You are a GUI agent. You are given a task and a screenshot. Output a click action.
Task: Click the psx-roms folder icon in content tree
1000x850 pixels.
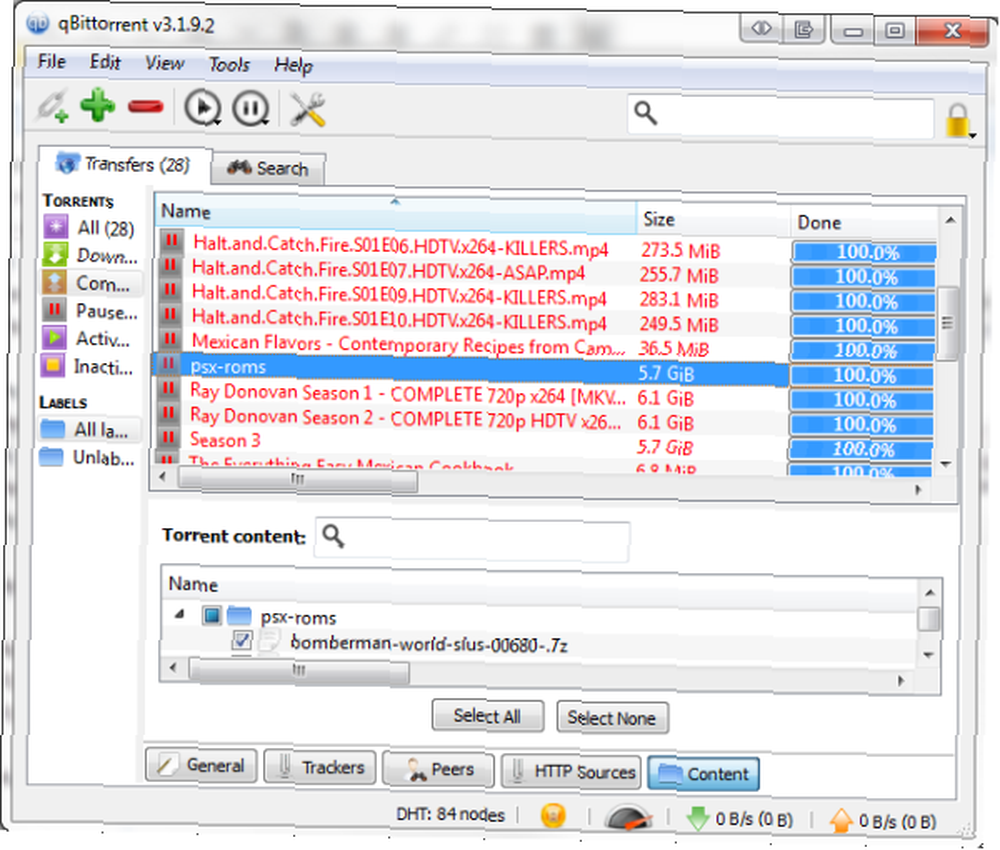[239, 615]
